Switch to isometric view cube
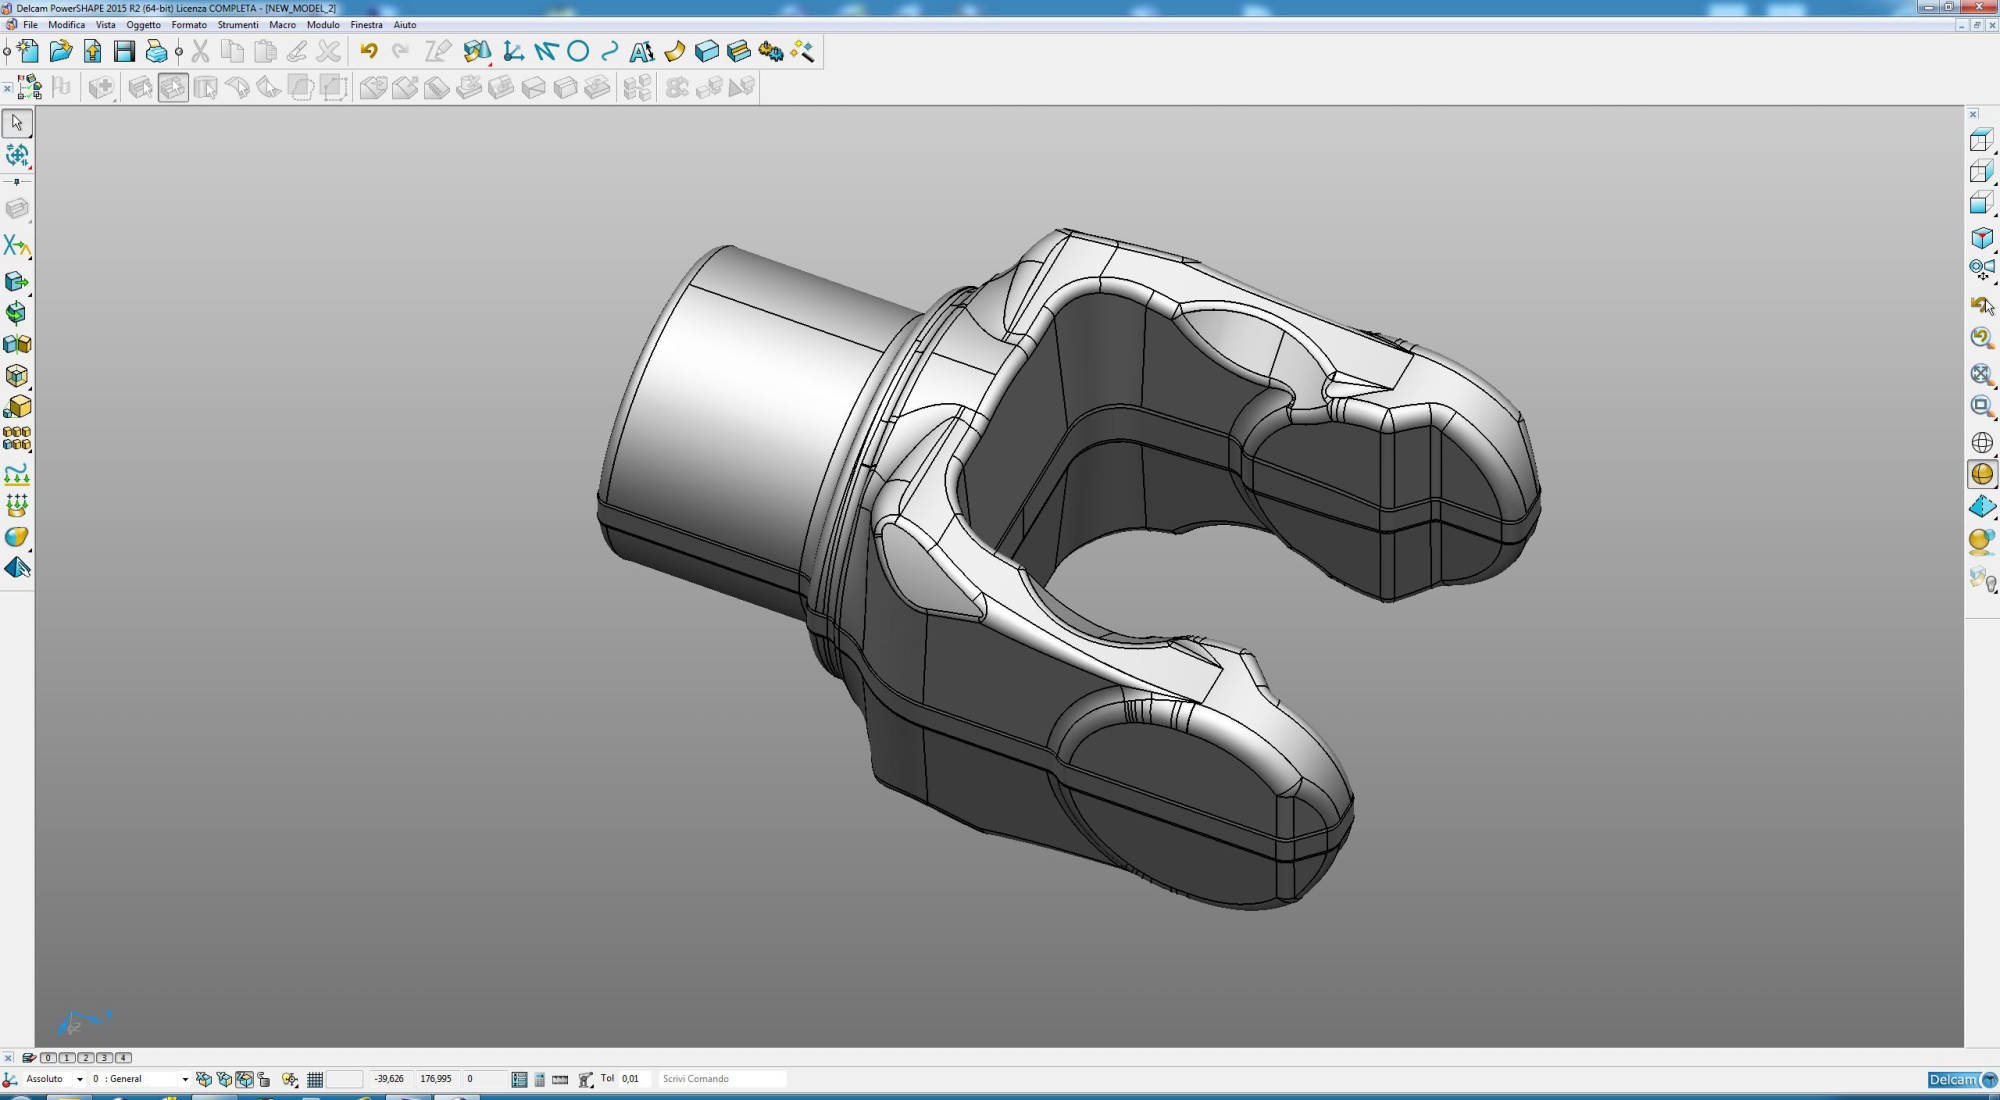This screenshot has height=1100, width=2000. [x=1981, y=238]
